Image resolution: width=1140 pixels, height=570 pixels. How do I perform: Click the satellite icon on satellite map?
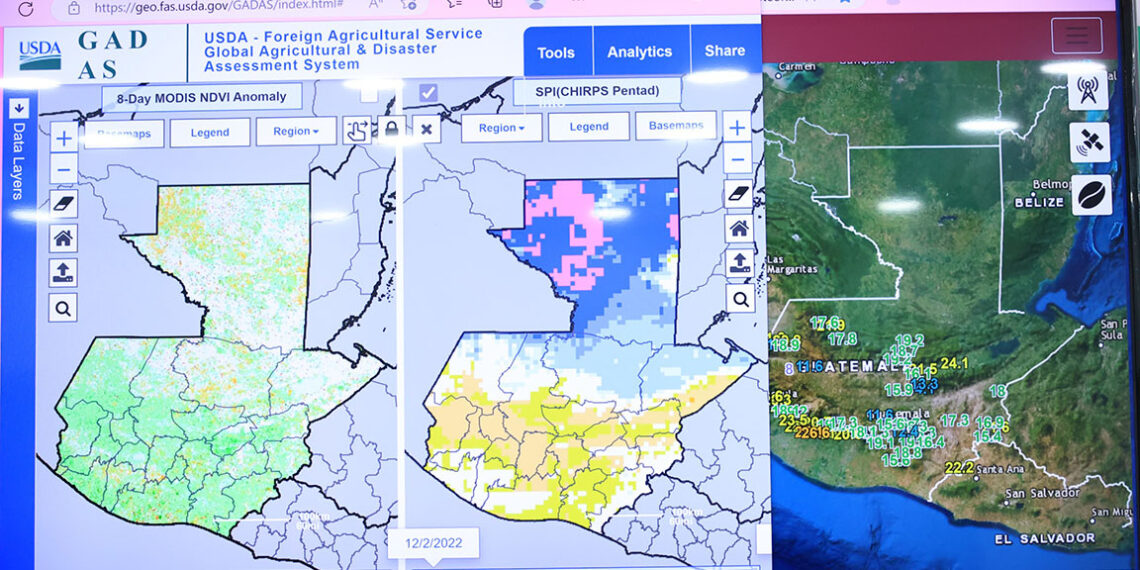(x=1088, y=143)
